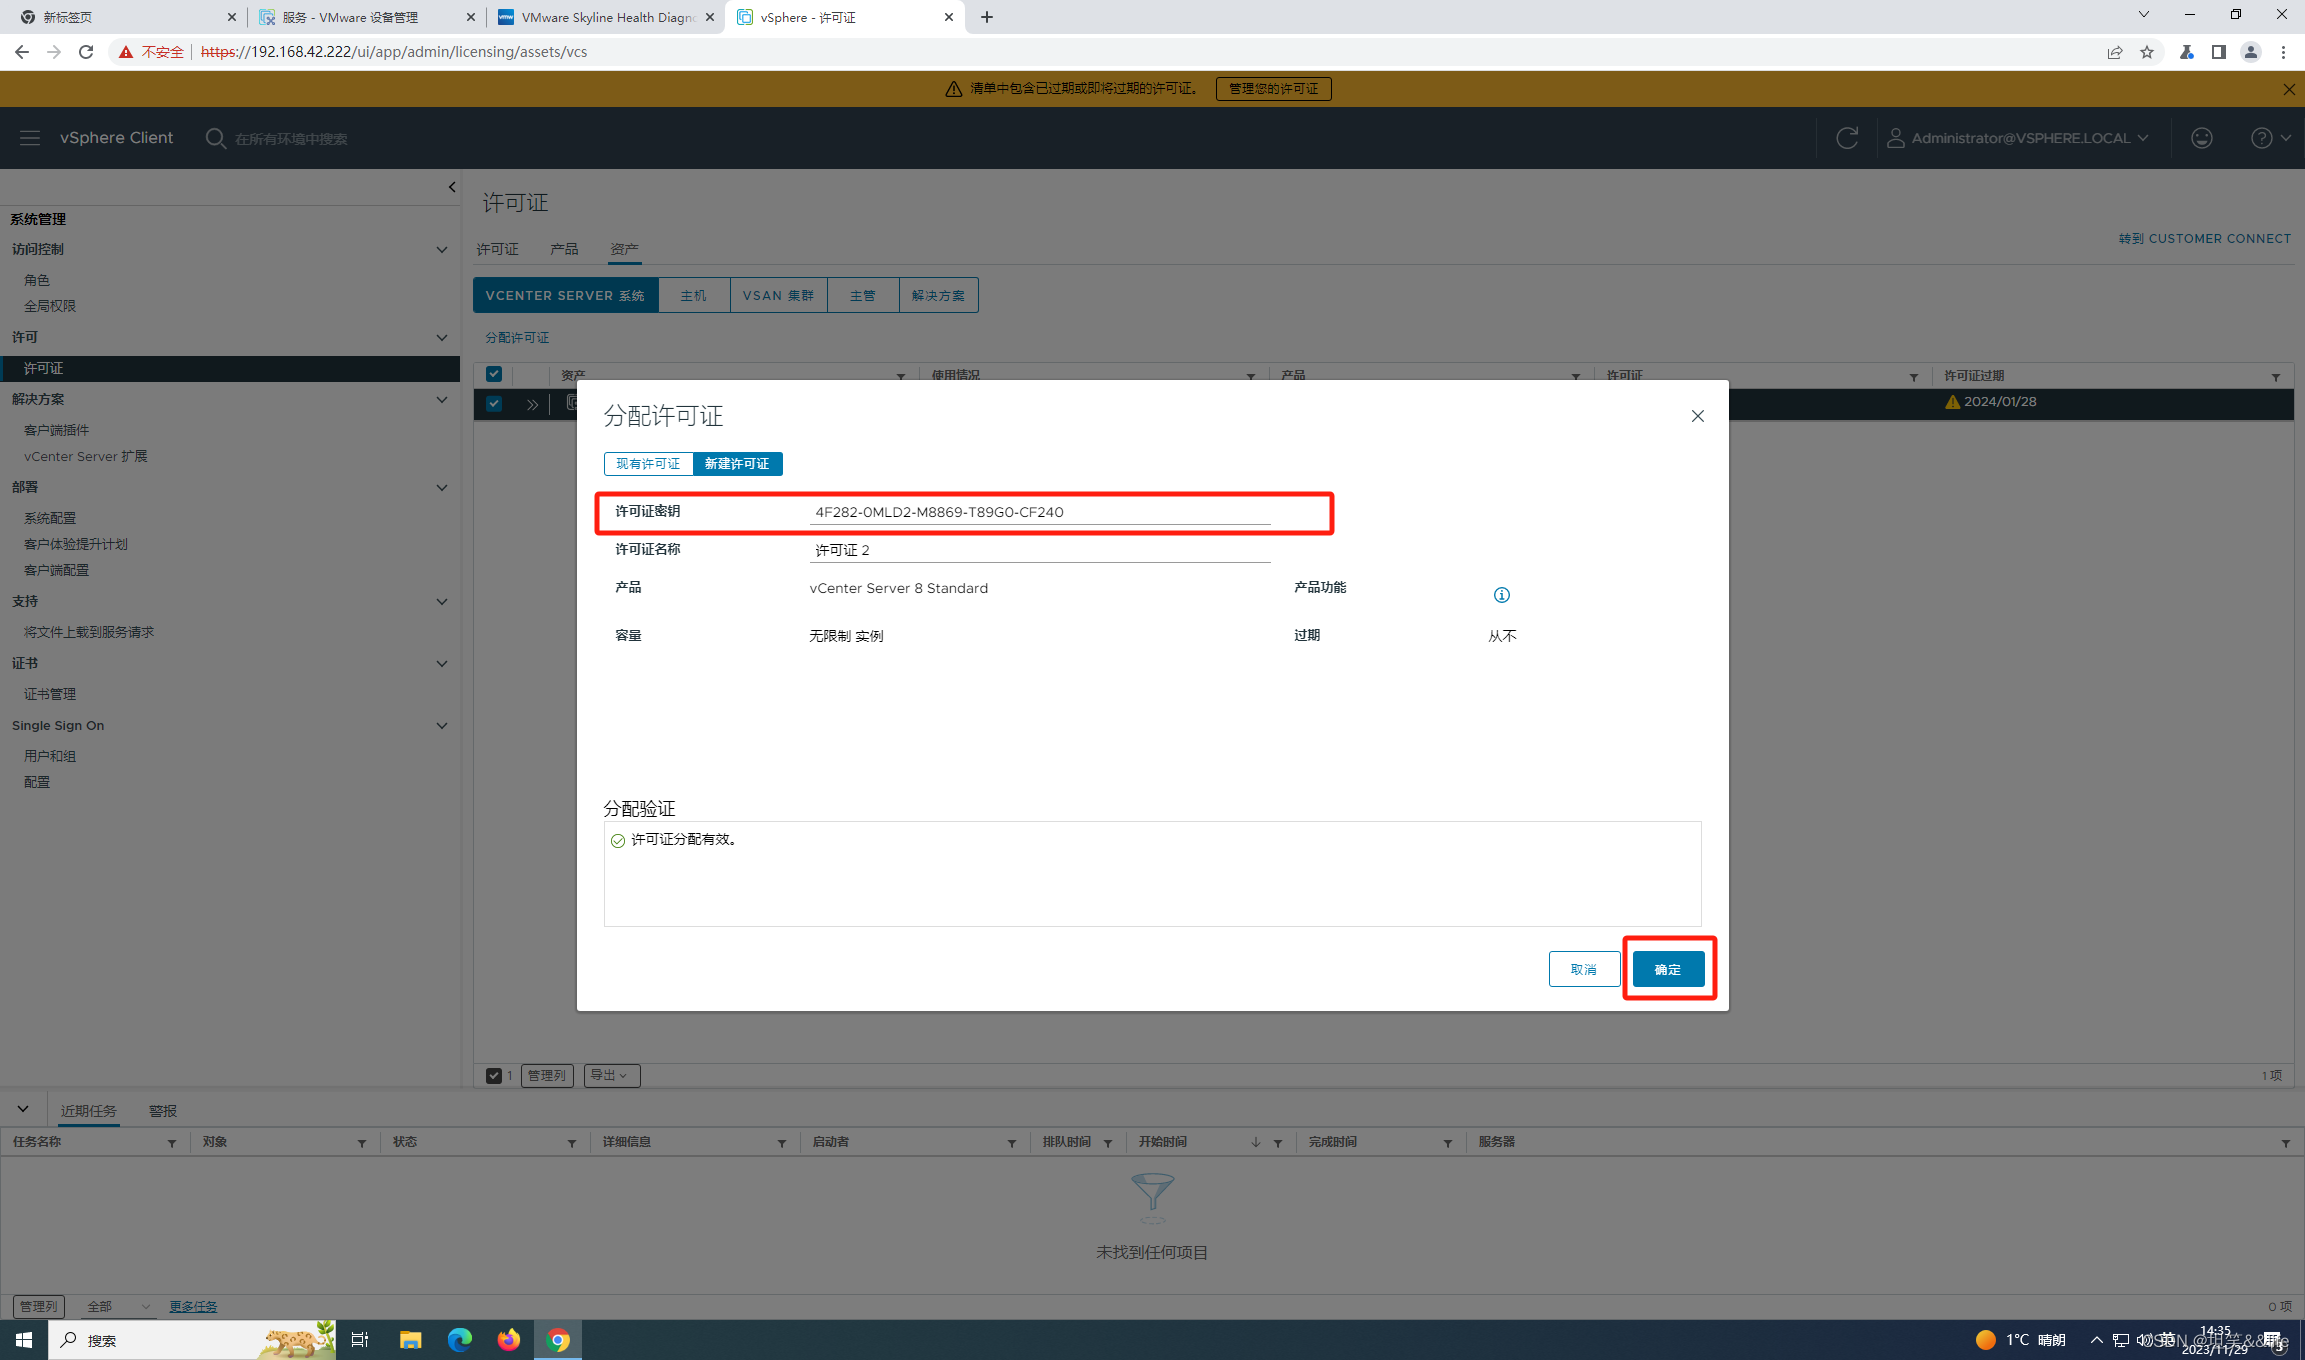
Task: Open Chrome extensions icon
Action: click(x=2187, y=52)
